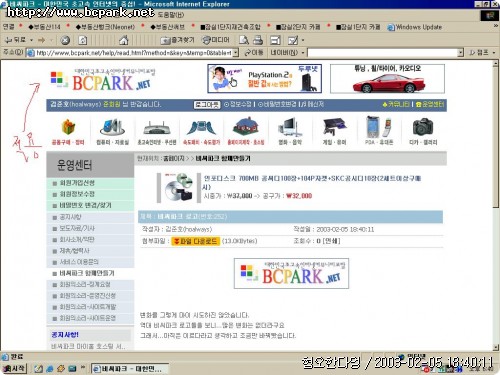Click the 이동 Go button
This screenshot has width=500, height=375.
(254, 53)
